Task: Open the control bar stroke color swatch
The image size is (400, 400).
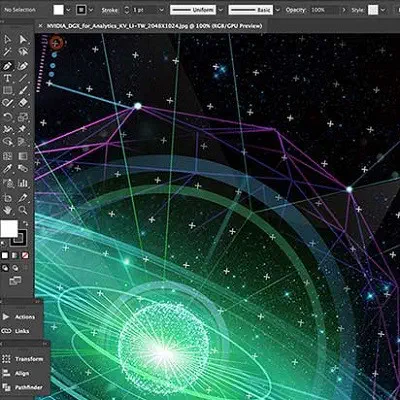Action: (81, 10)
